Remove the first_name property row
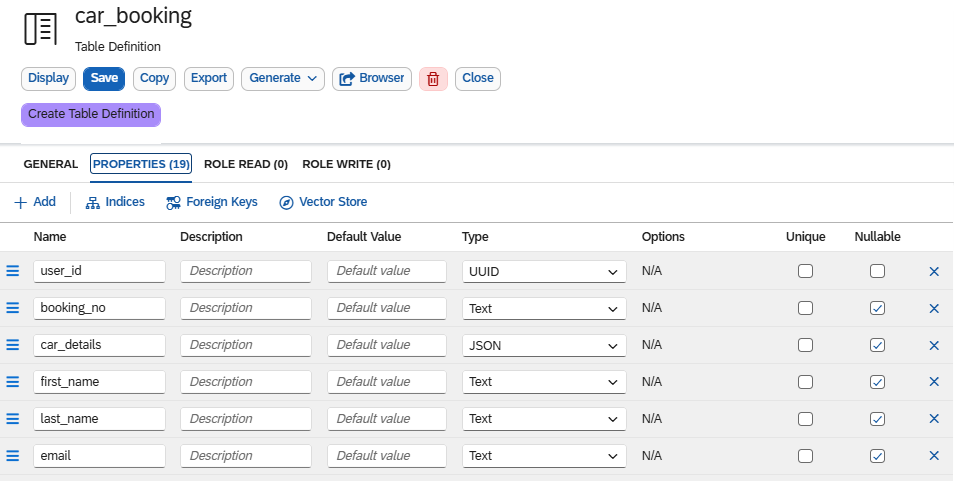 click(935, 382)
